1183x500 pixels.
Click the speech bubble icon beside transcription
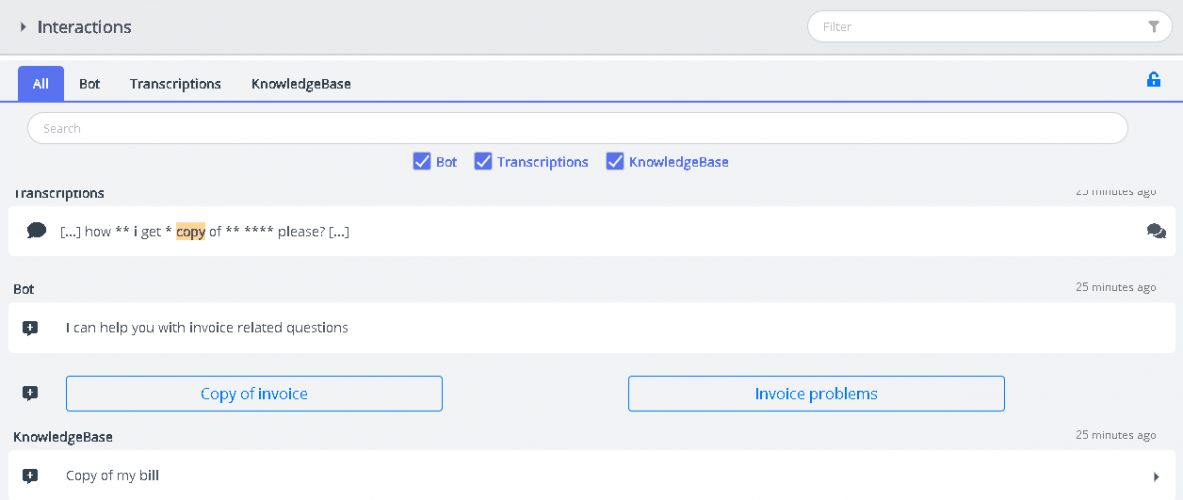[x=36, y=231]
